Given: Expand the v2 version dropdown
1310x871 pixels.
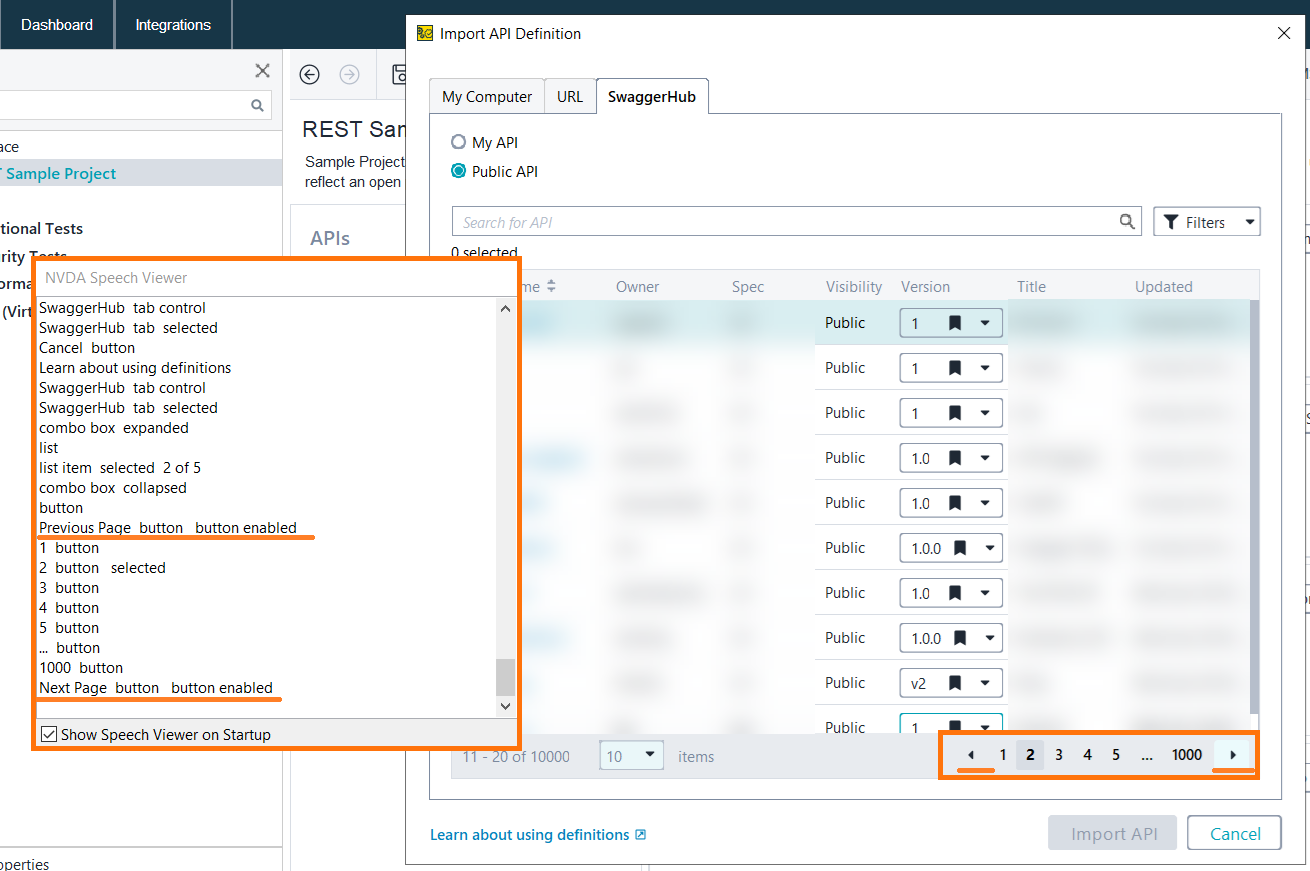Looking at the screenshot, I should pos(984,683).
